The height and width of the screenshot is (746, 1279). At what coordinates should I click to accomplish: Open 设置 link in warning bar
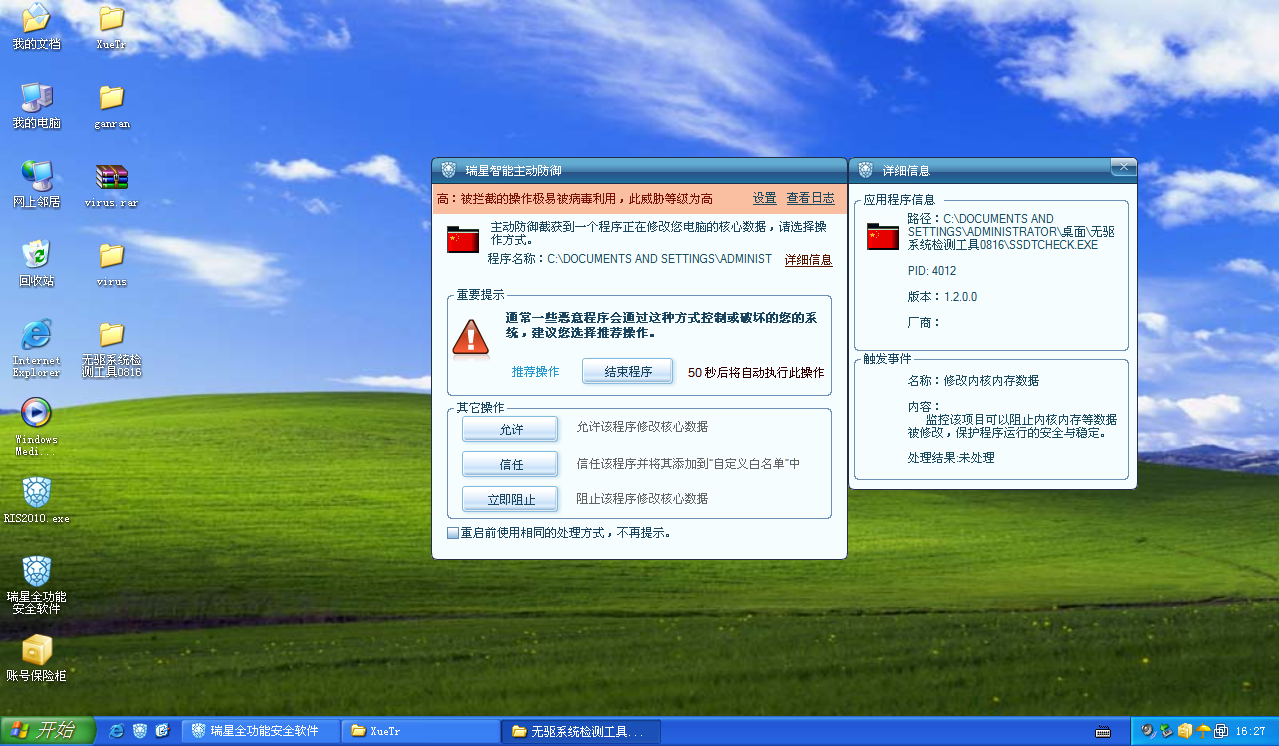(765, 199)
